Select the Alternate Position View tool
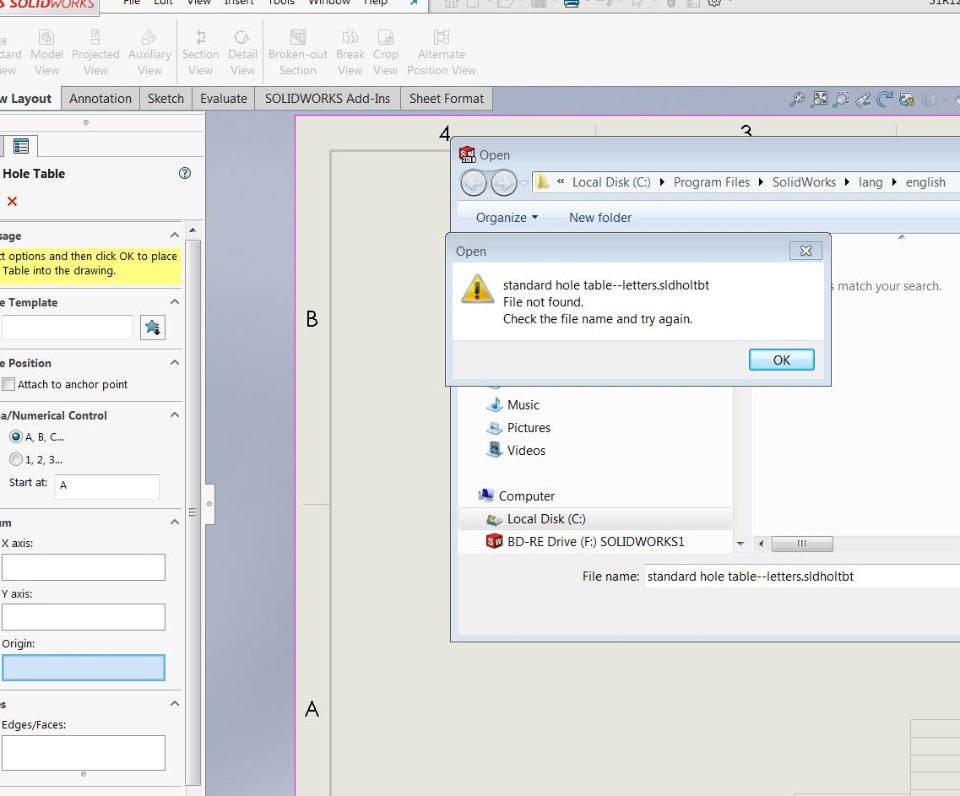 point(441,53)
